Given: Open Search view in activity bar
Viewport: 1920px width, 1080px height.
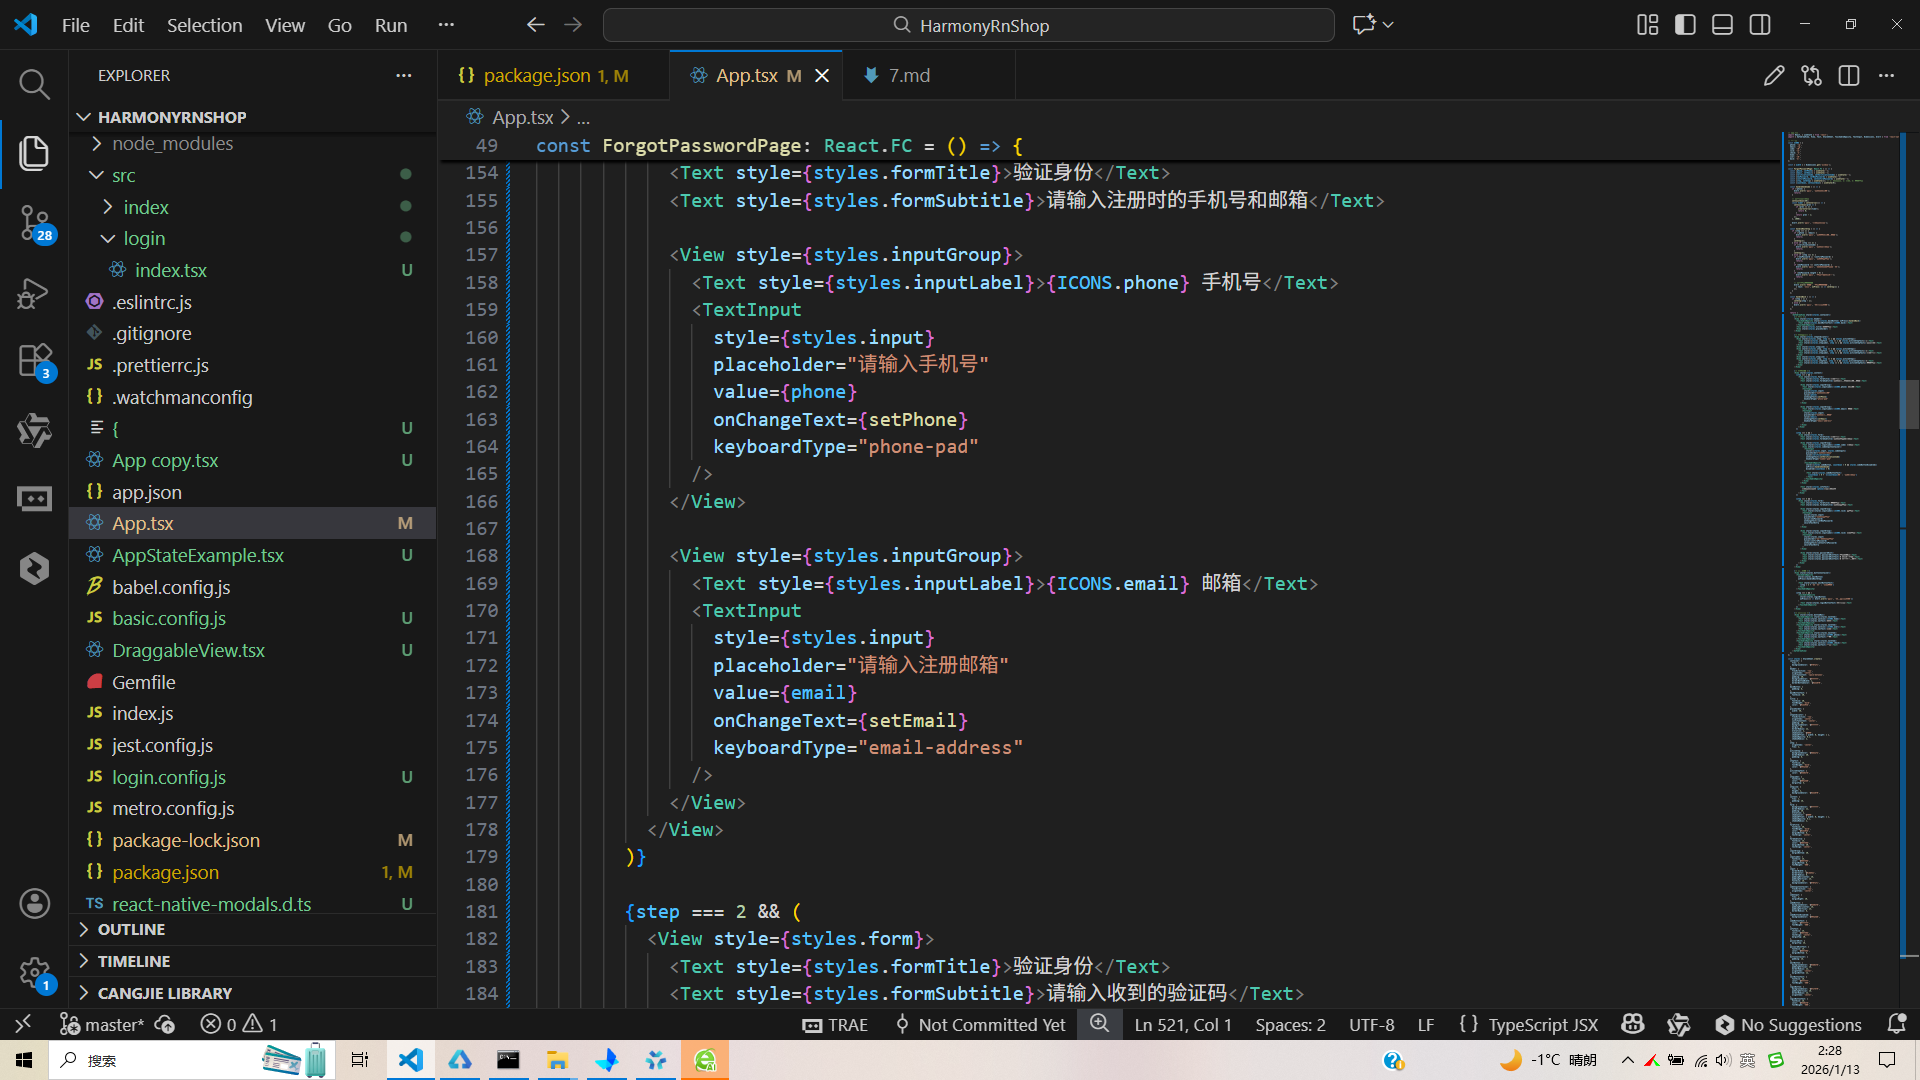Looking at the screenshot, I should click(34, 85).
